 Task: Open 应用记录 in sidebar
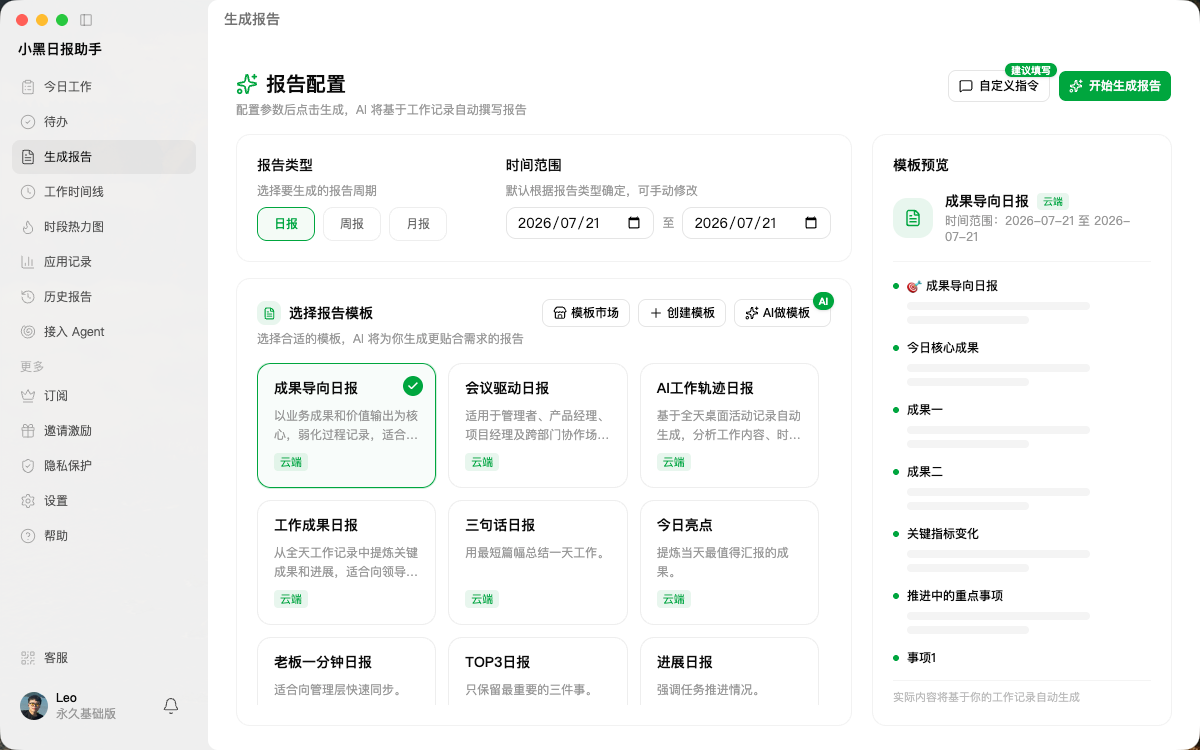pos(104,262)
